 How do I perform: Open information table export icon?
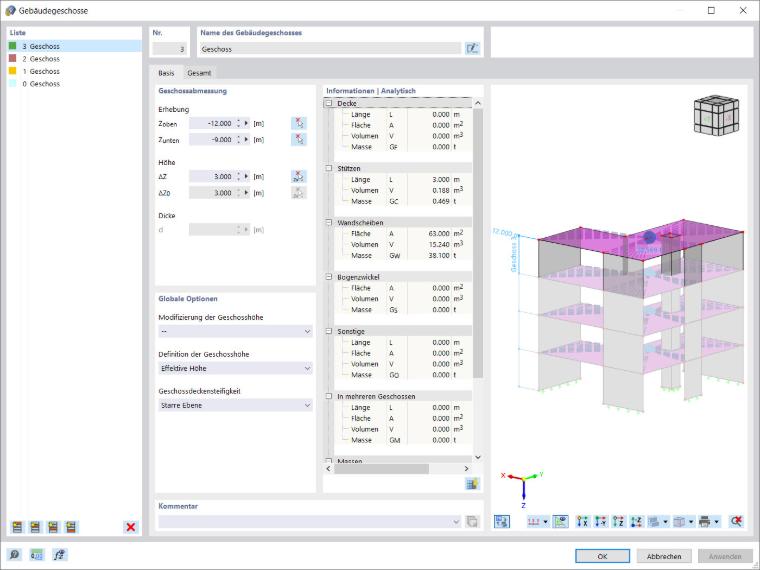pos(472,484)
